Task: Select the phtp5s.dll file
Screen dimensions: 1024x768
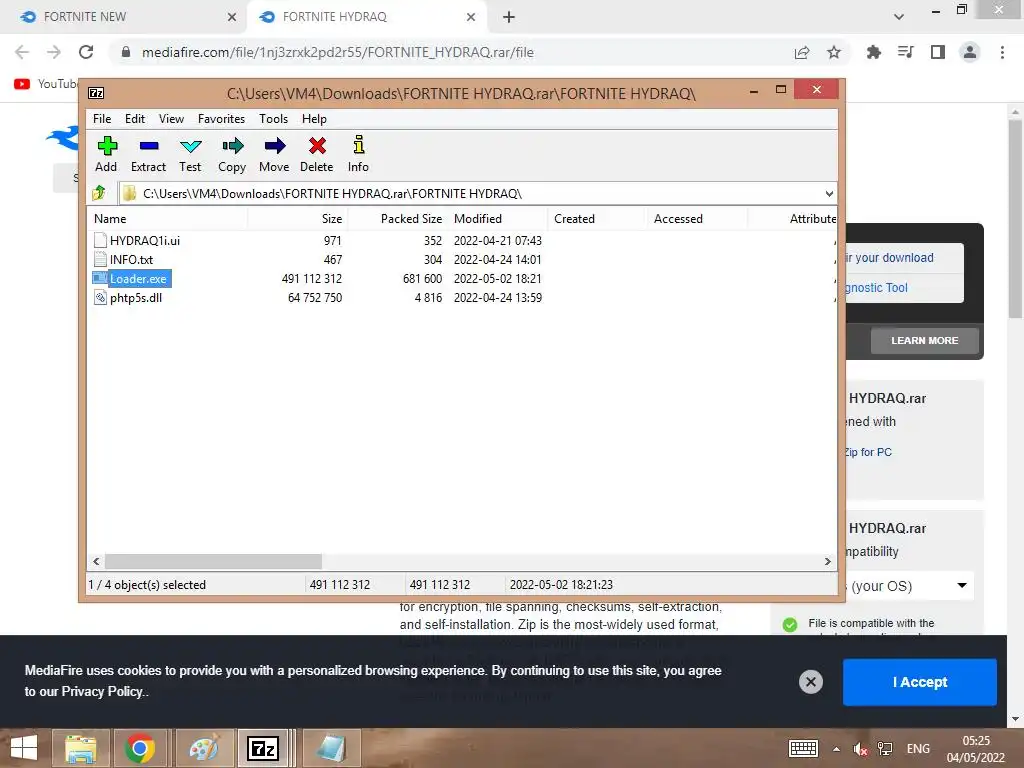Action: [x=136, y=298]
